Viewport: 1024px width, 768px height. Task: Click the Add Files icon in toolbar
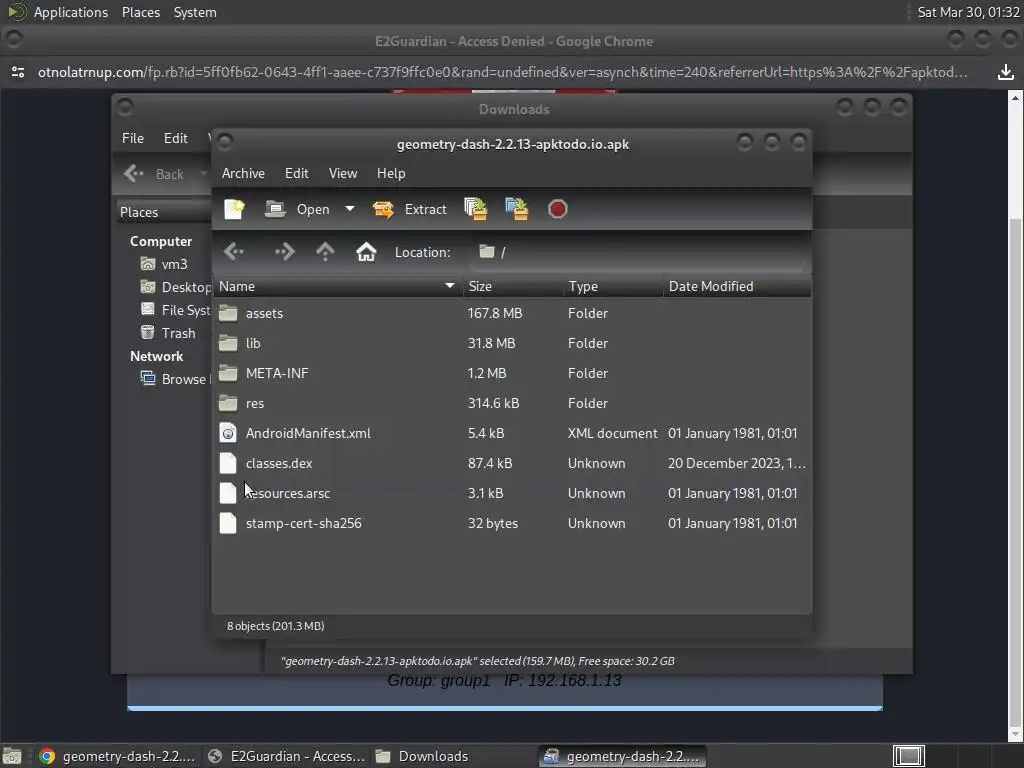pos(475,209)
